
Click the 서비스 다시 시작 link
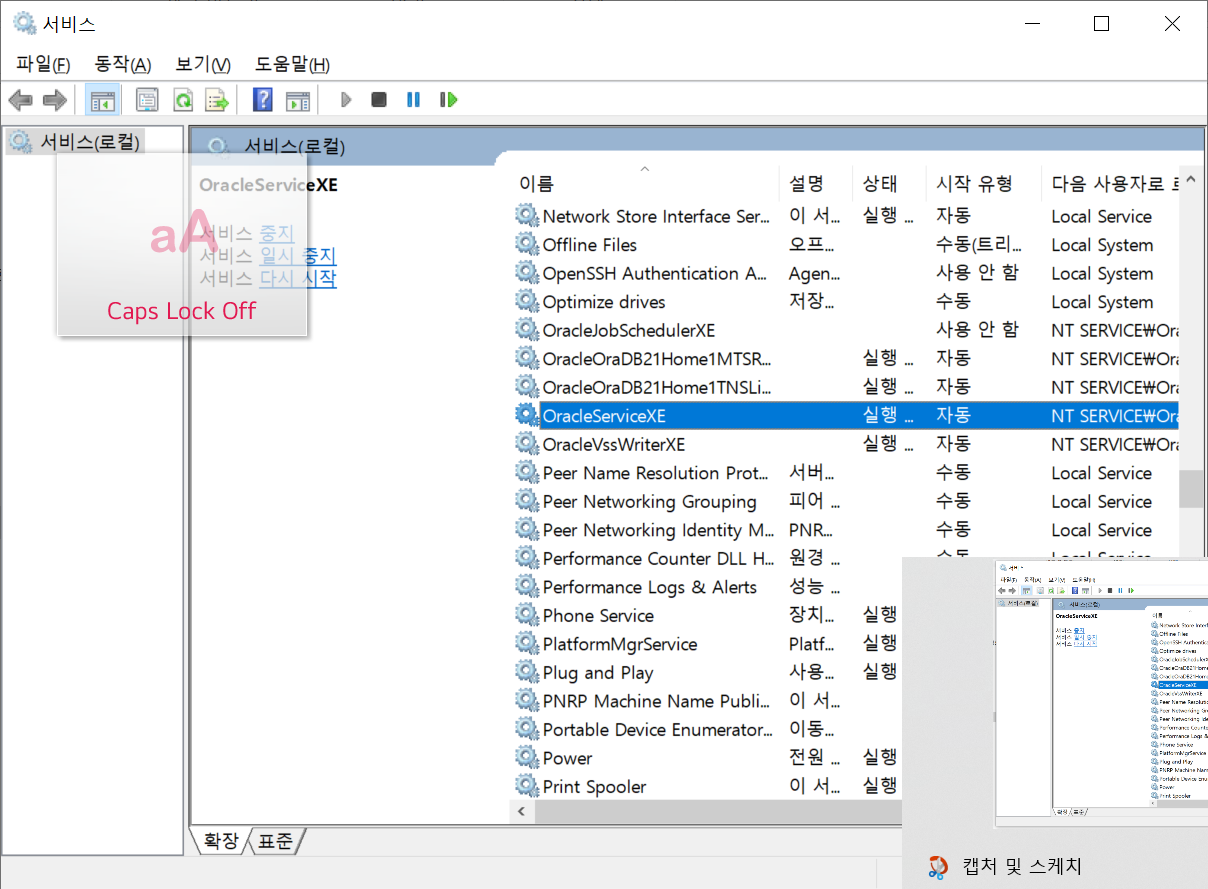pos(298,279)
